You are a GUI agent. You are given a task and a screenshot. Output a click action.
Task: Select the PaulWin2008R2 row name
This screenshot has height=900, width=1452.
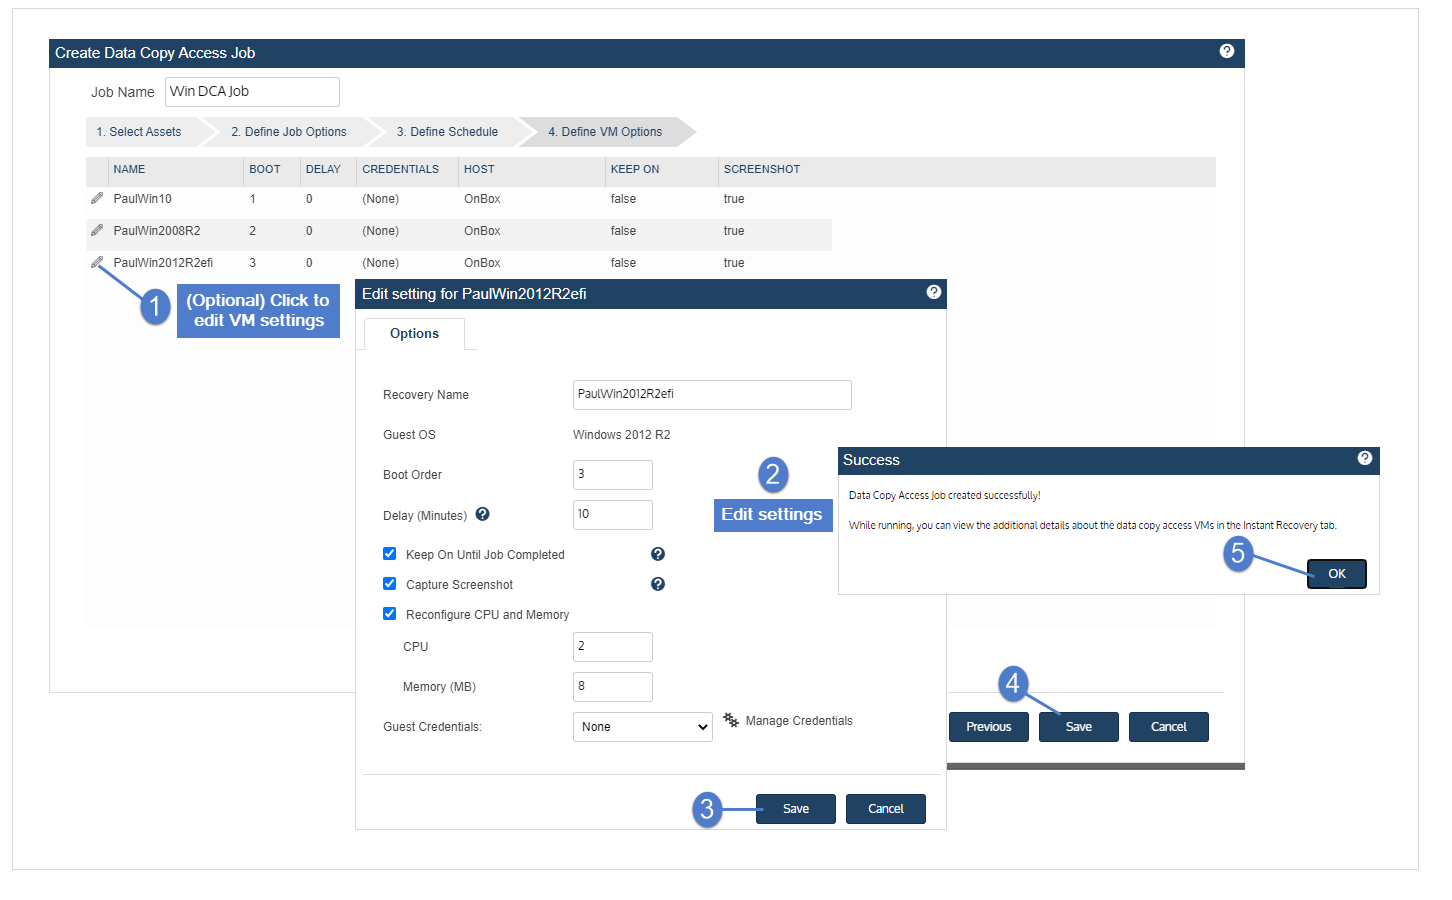tap(157, 231)
